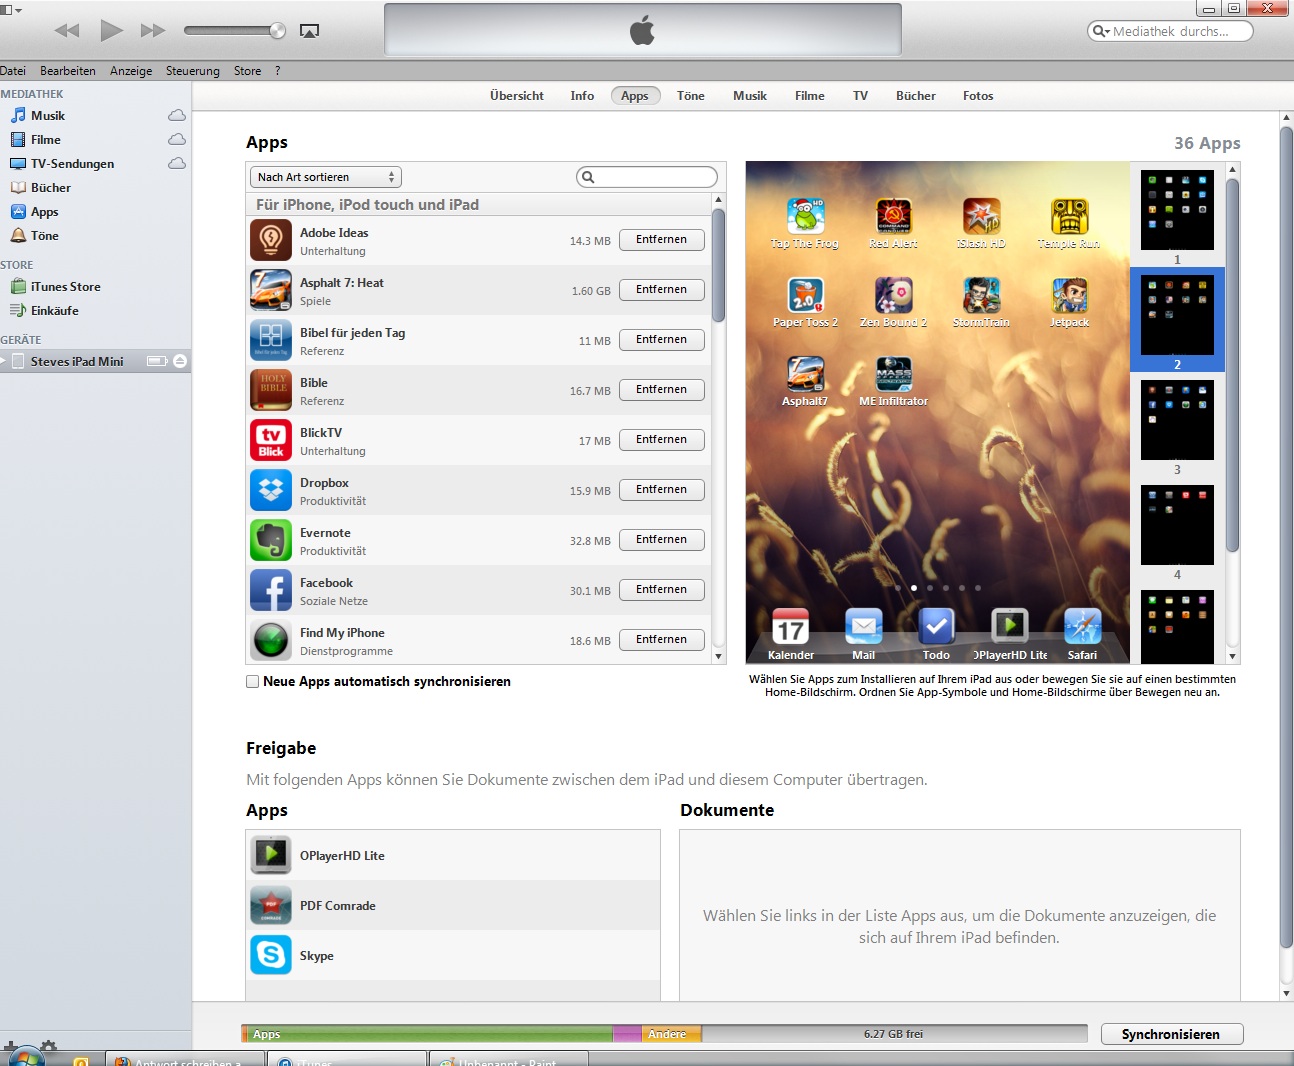Click the Play button in the toolbar

click(x=111, y=30)
